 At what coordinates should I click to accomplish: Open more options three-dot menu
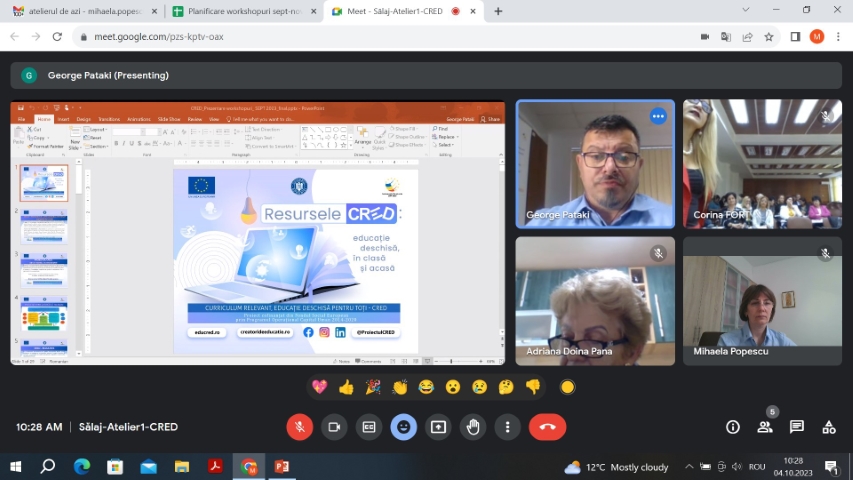click(508, 427)
